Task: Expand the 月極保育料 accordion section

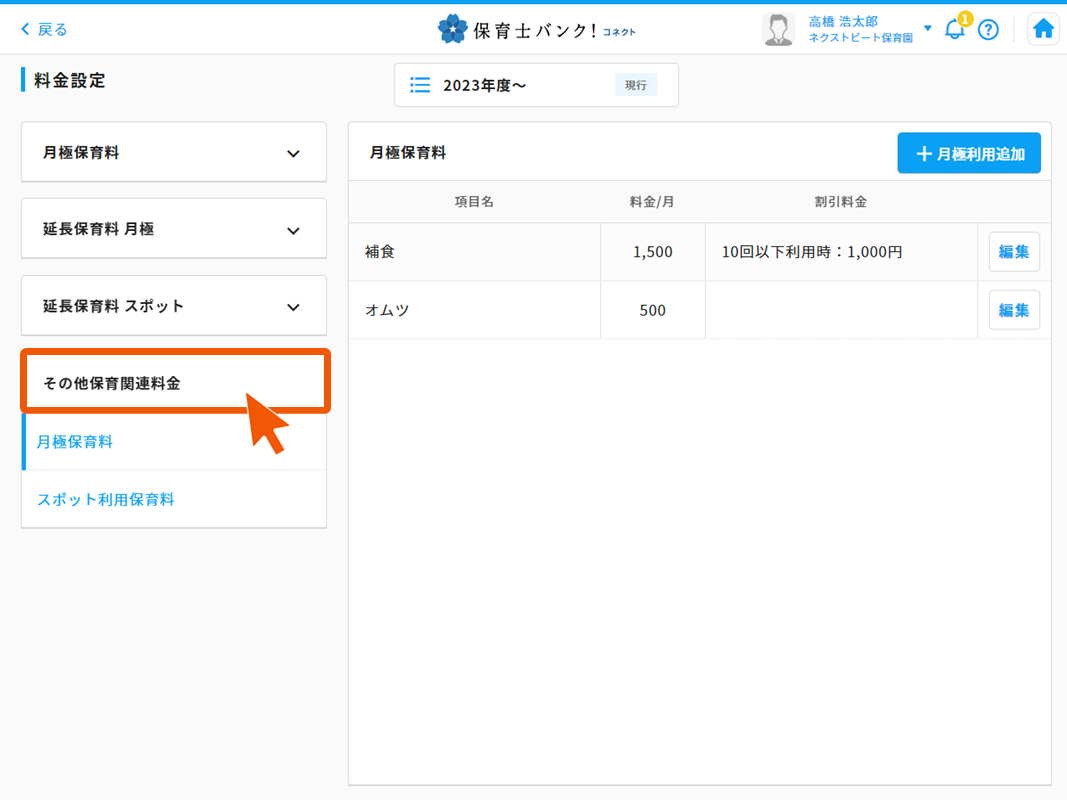Action: tap(174, 153)
